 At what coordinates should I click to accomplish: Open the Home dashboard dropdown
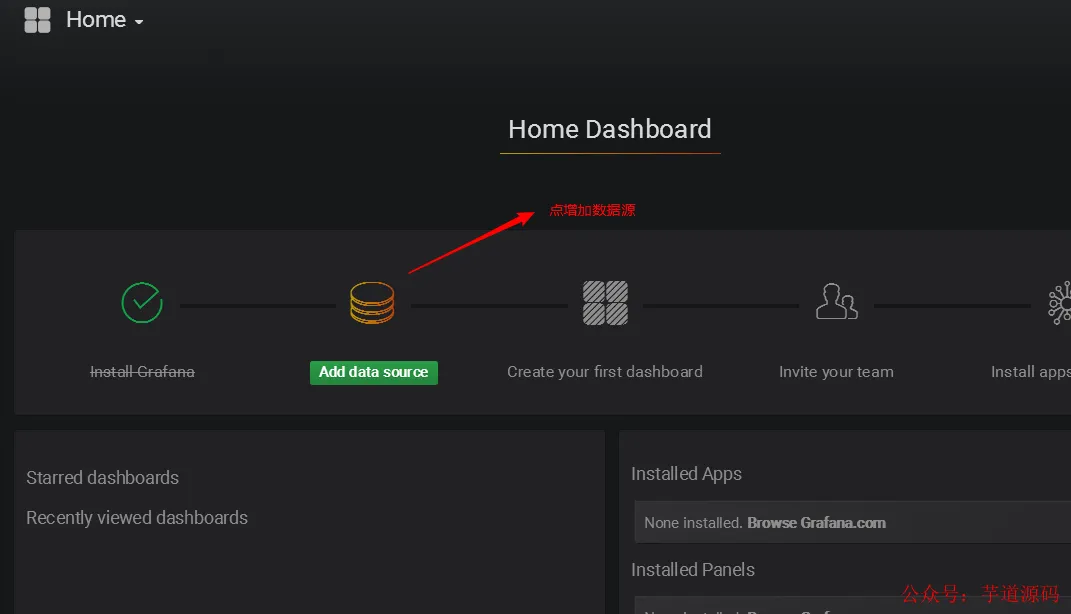point(105,20)
